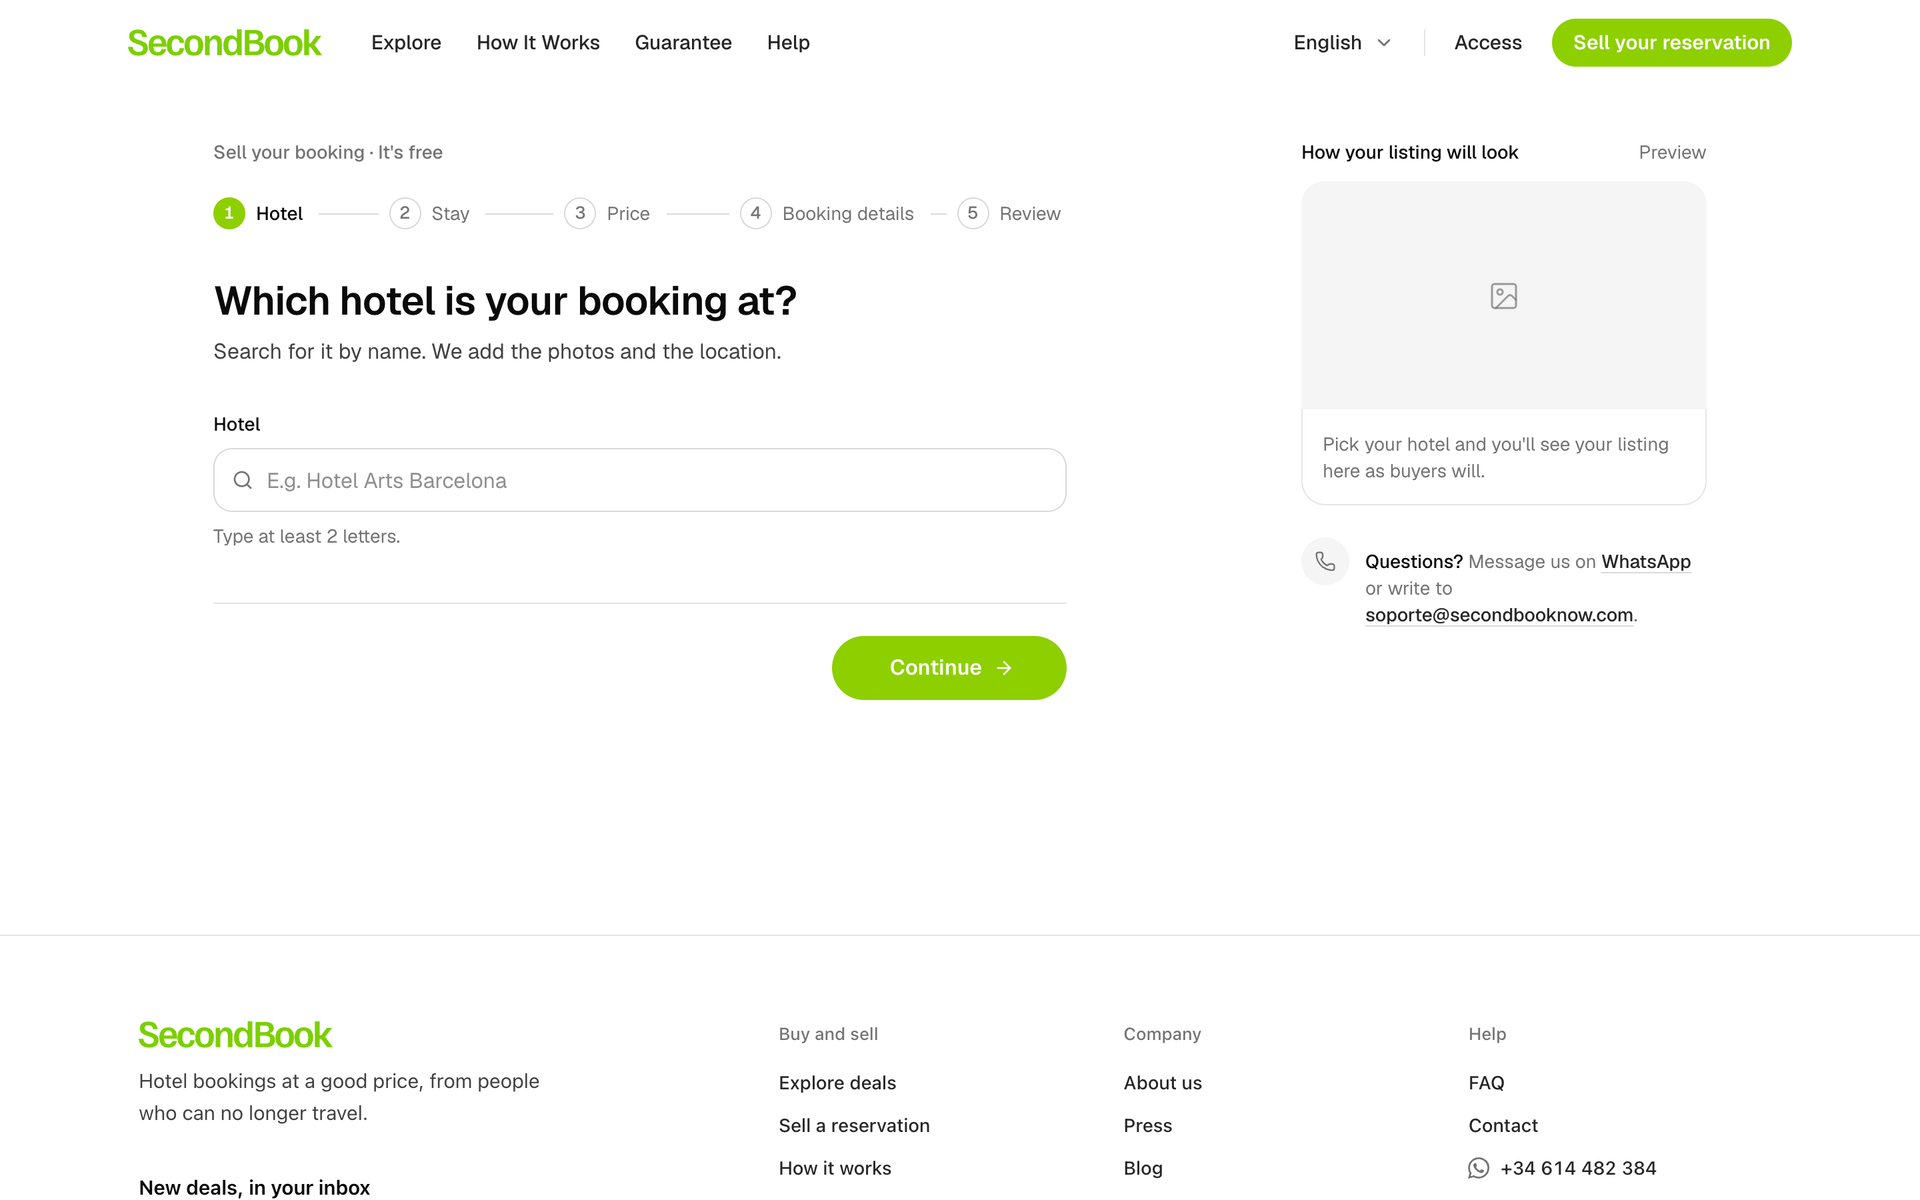Click the hotel search input field
The height and width of the screenshot is (1200, 1920).
pos(640,480)
